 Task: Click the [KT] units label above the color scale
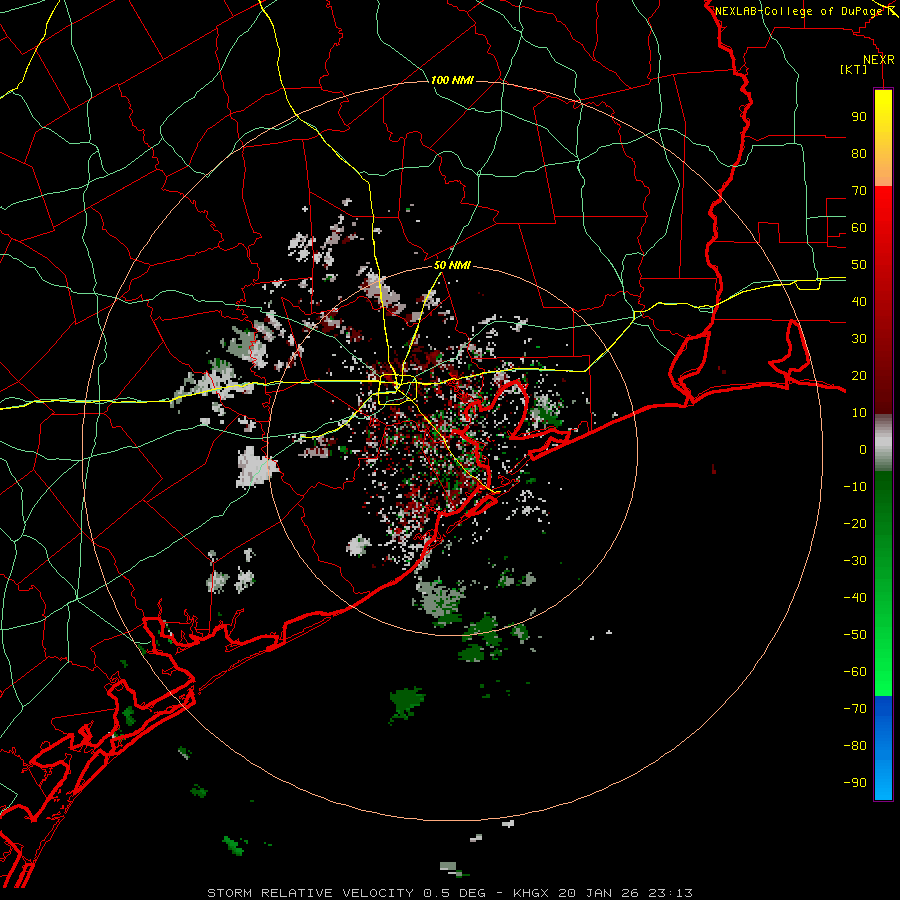coord(854,69)
